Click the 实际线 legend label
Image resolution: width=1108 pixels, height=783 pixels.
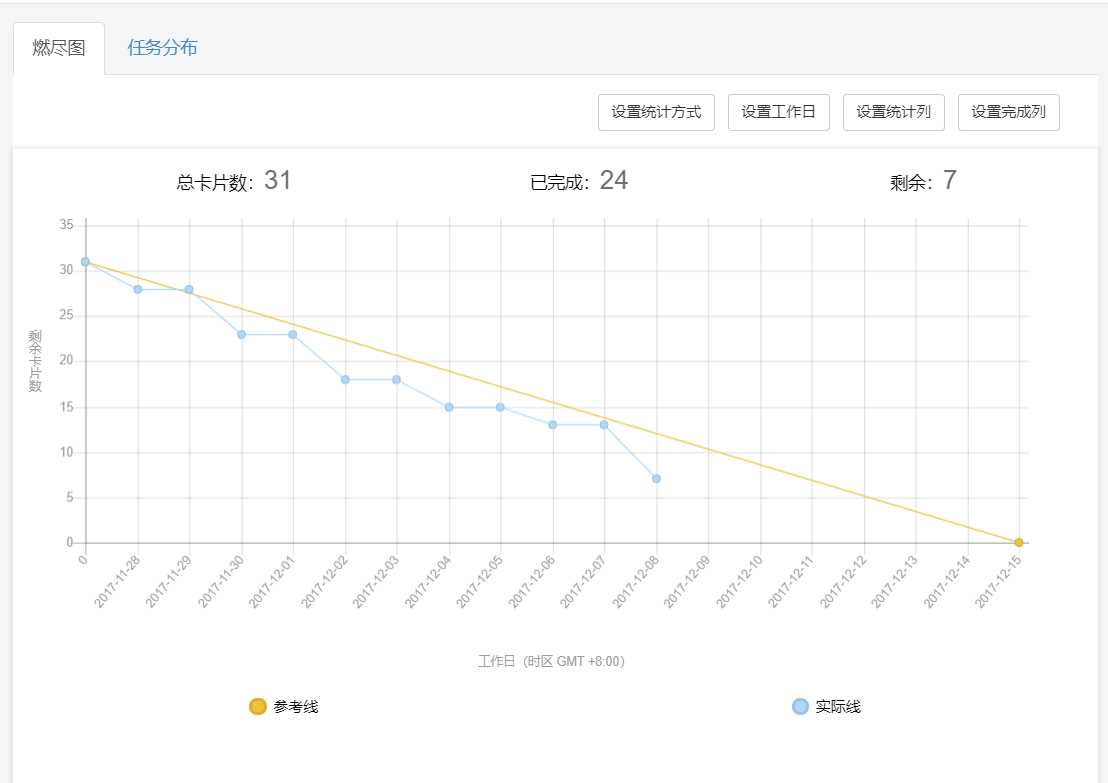click(838, 706)
